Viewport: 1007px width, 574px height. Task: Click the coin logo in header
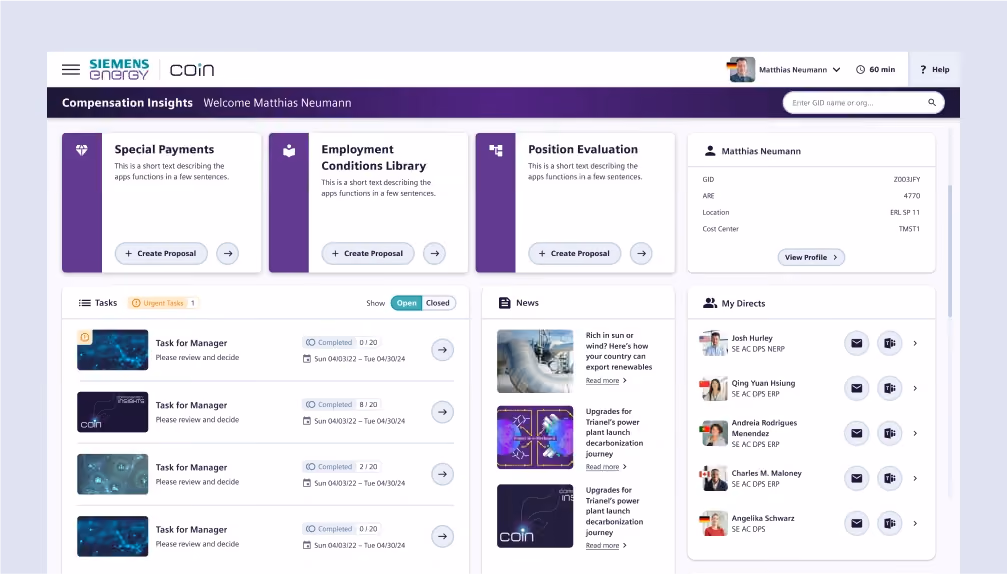pyautogui.click(x=191, y=69)
